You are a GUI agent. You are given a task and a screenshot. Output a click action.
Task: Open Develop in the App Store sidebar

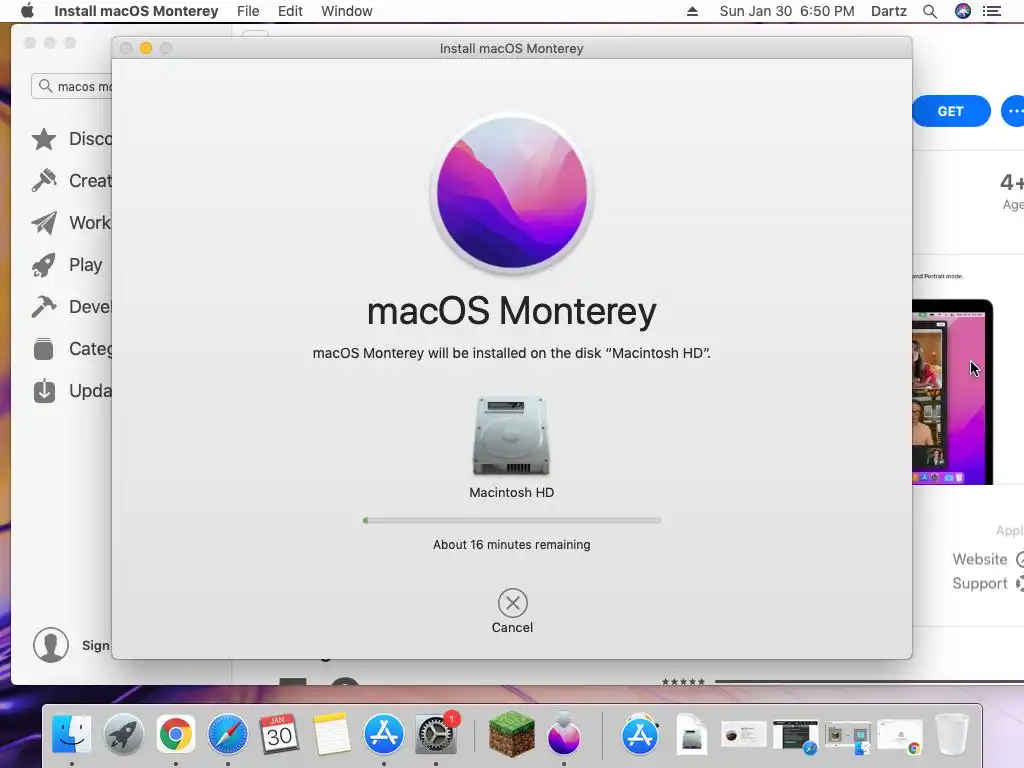72,306
